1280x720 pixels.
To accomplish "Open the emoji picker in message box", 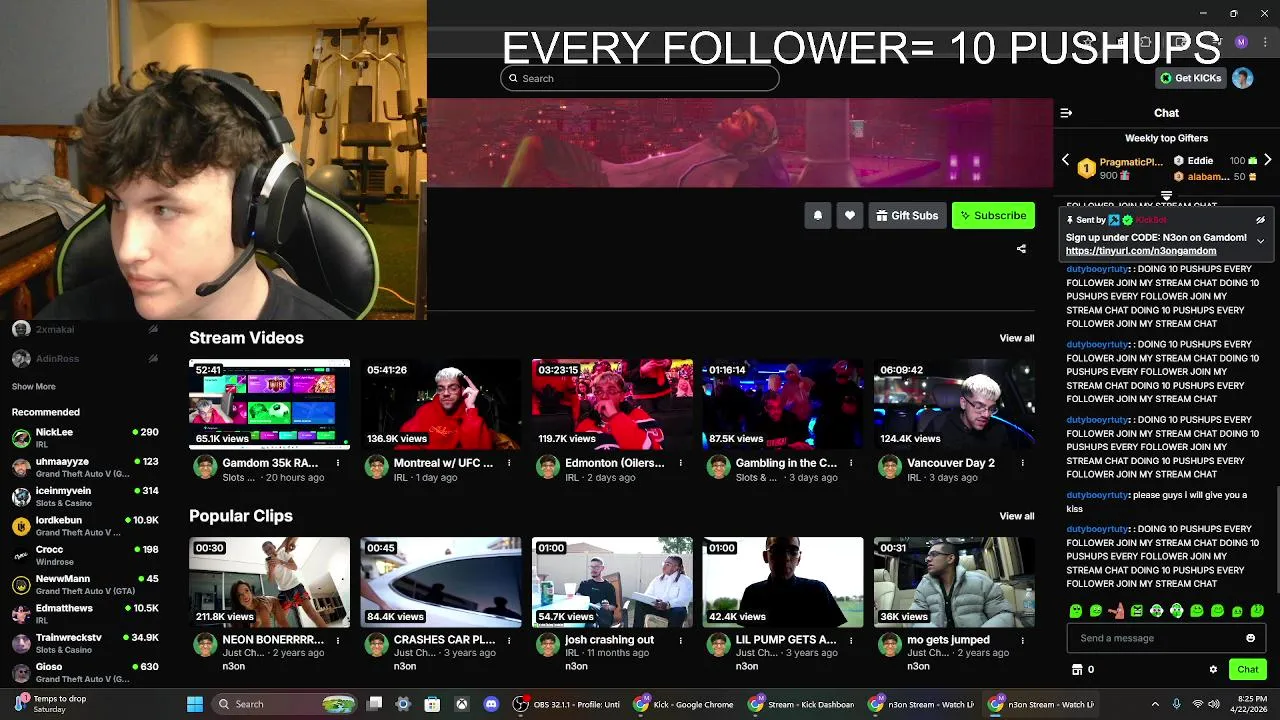I will click(x=1250, y=638).
